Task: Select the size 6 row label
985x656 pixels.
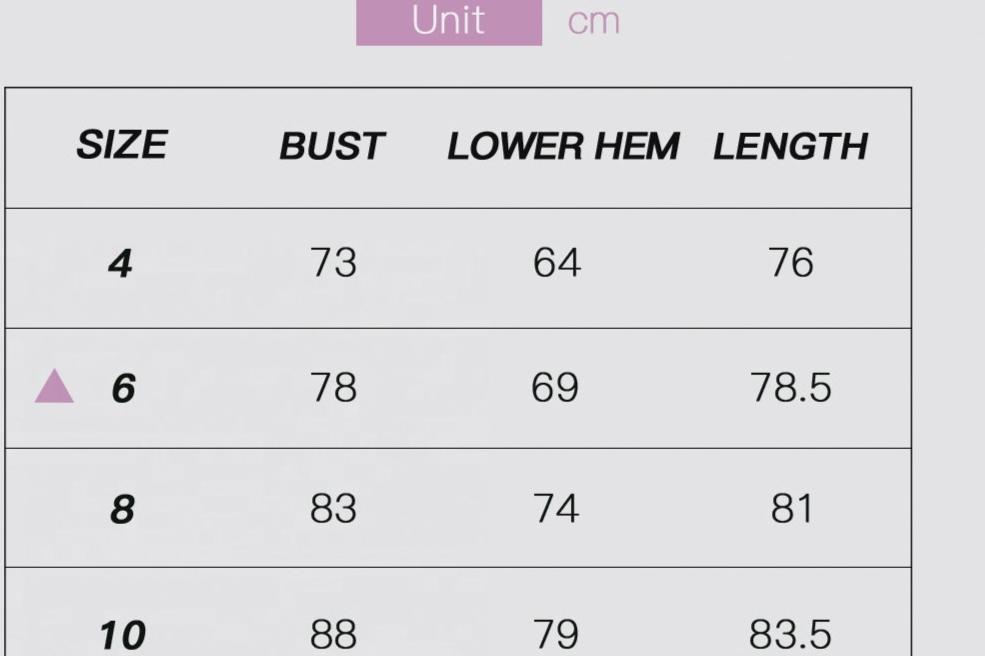Action: point(122,388)
